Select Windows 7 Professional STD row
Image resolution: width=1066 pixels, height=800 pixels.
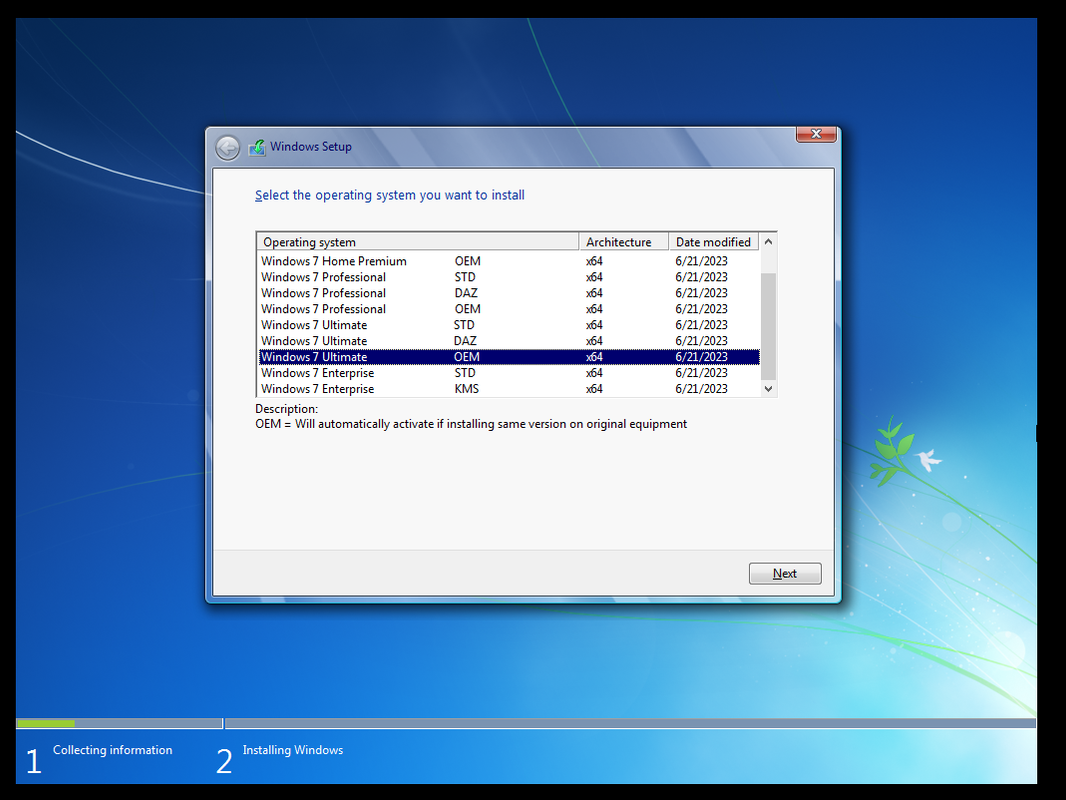pos(509,277)
